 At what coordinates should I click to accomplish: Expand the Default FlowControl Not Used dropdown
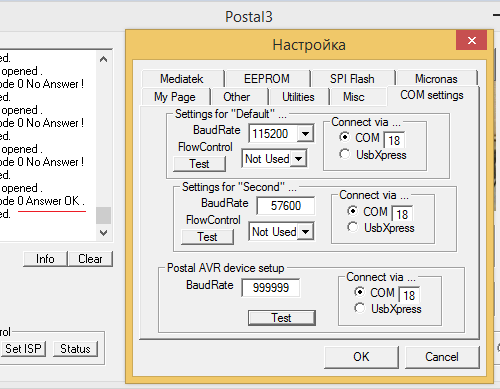(x=298, y=159)
